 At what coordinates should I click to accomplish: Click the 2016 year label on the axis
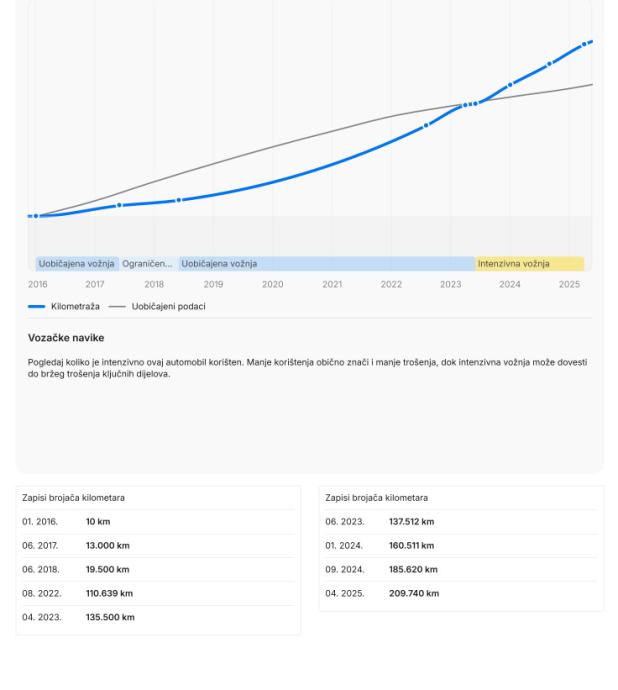coord(37,285)
